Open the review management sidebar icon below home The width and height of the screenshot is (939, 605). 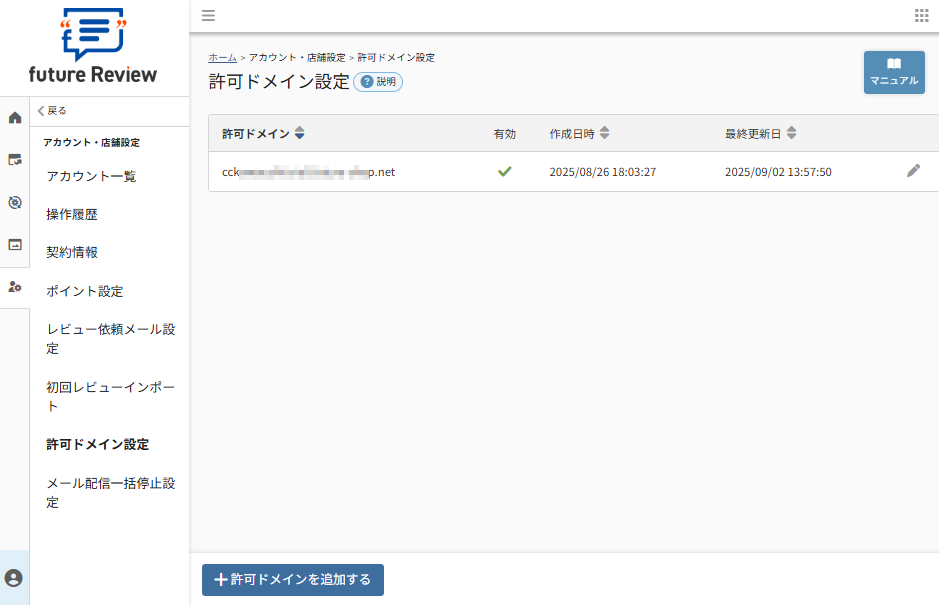coord(14,159)
